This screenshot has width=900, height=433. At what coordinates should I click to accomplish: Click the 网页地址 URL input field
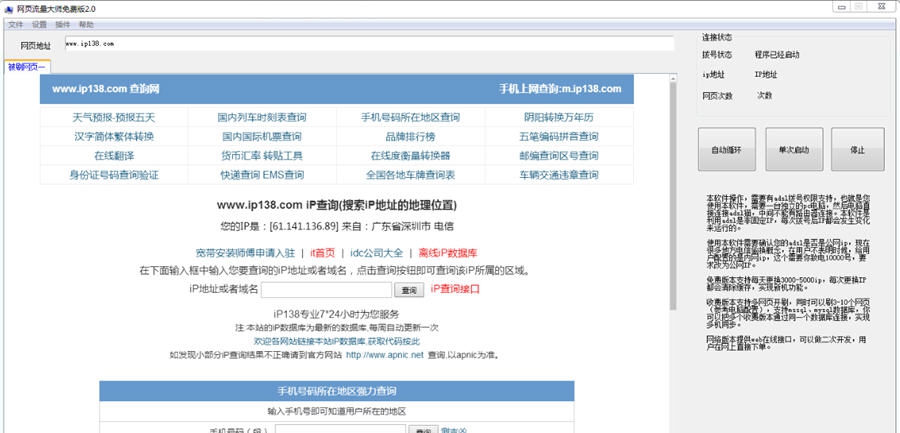[368, 45]
